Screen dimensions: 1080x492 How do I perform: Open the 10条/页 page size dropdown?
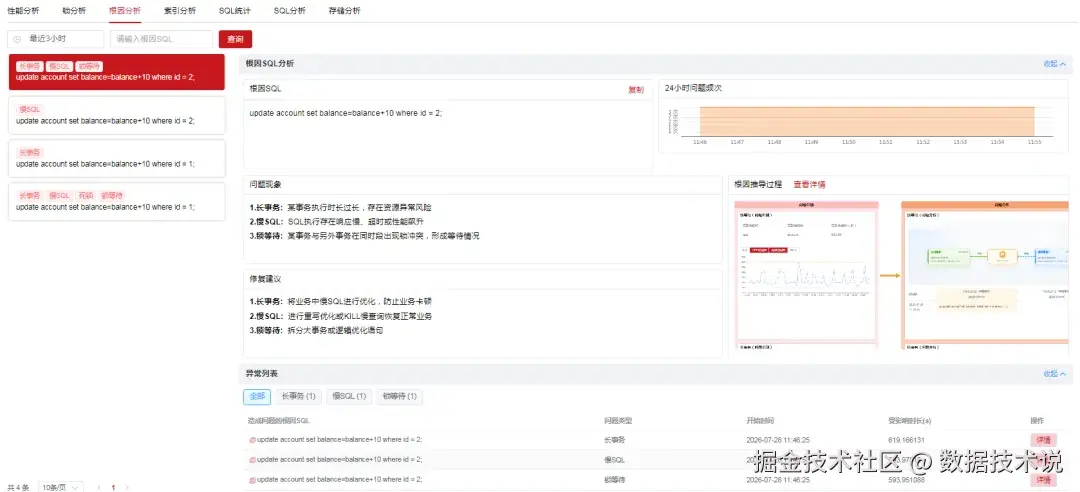(61, 487)
